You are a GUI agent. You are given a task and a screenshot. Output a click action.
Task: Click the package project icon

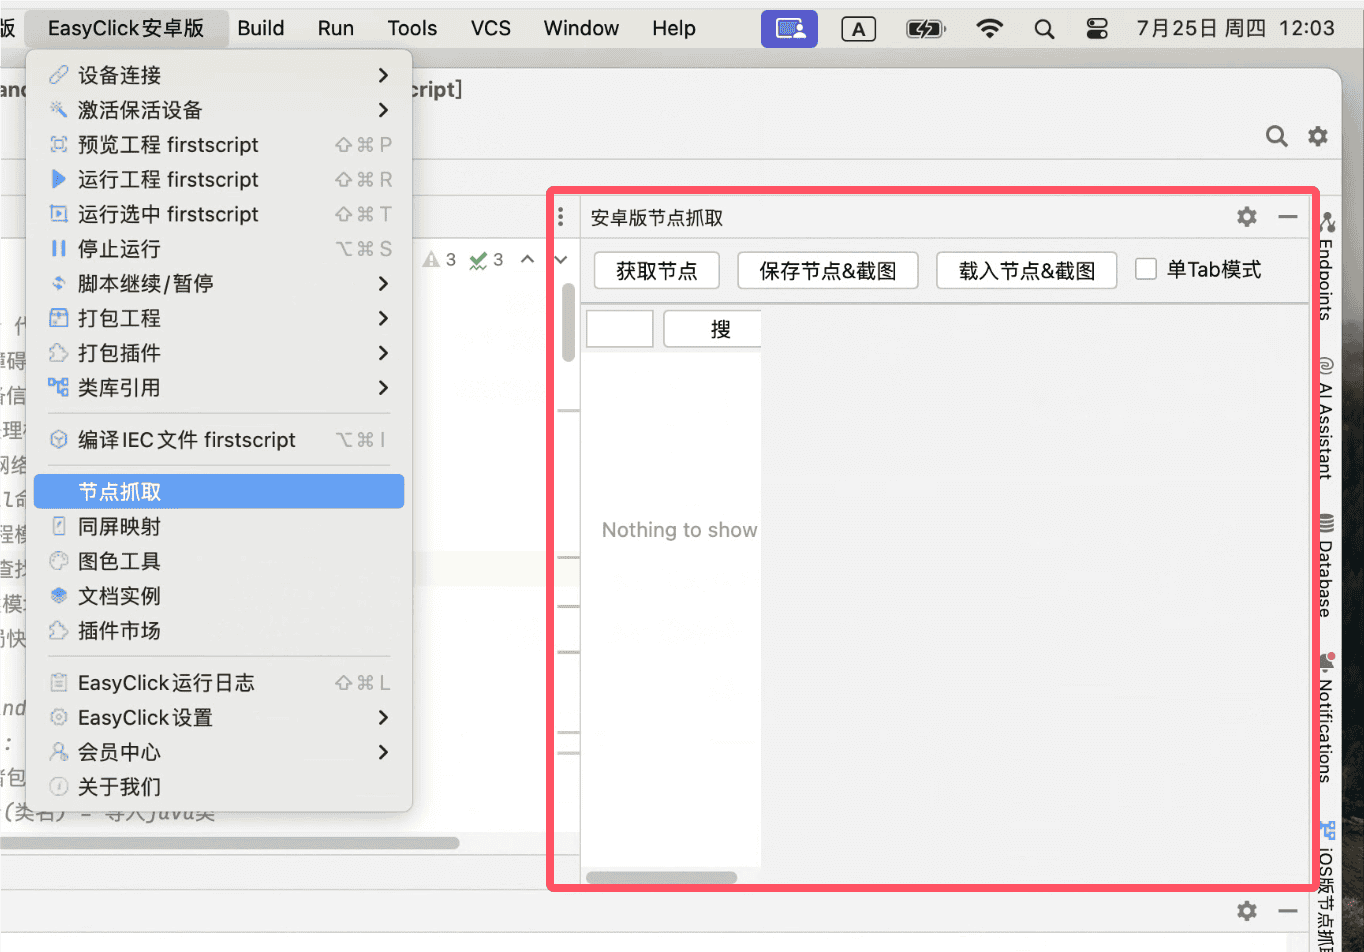(59, 318)
